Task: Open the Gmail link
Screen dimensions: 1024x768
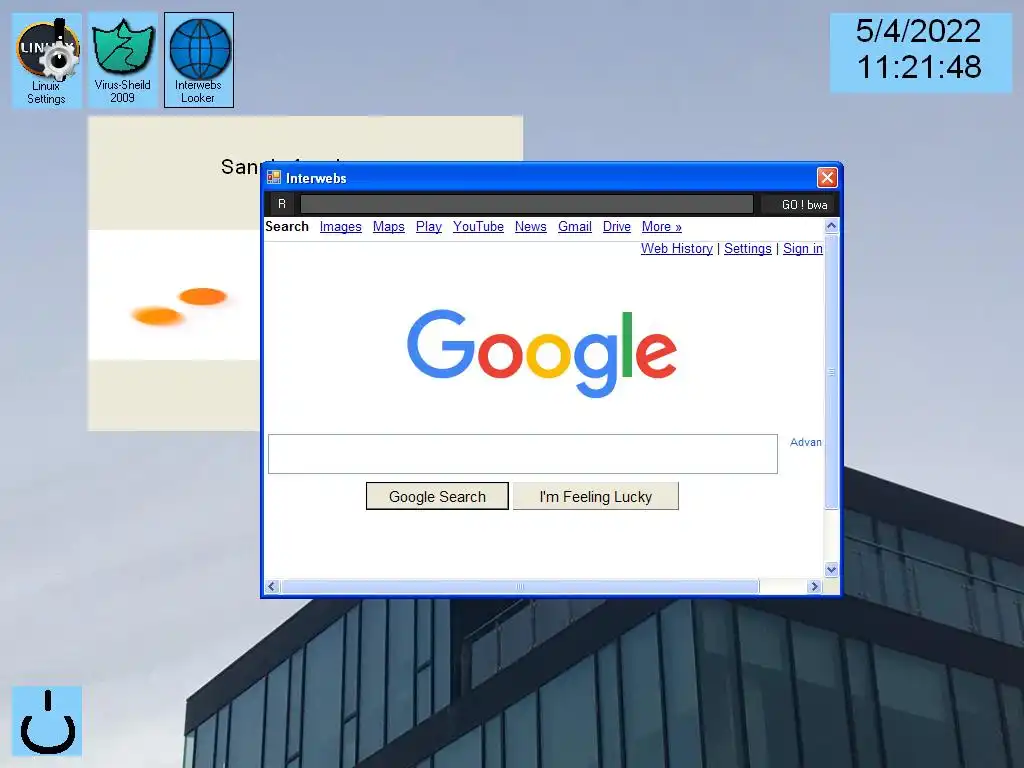Action: (x=575, y=227)
